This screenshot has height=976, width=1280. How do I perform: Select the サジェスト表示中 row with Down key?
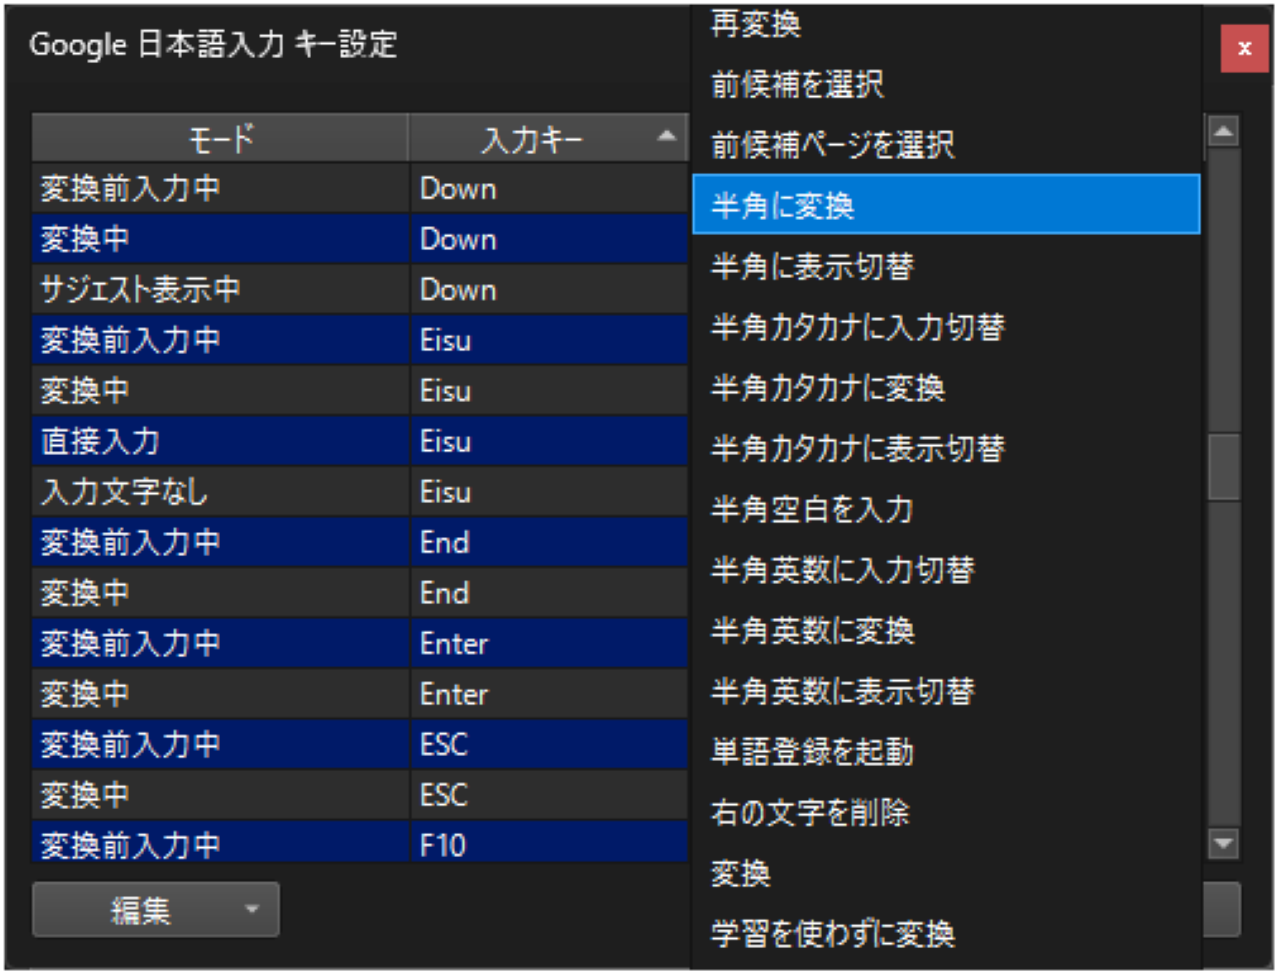(x=220, y=289)
